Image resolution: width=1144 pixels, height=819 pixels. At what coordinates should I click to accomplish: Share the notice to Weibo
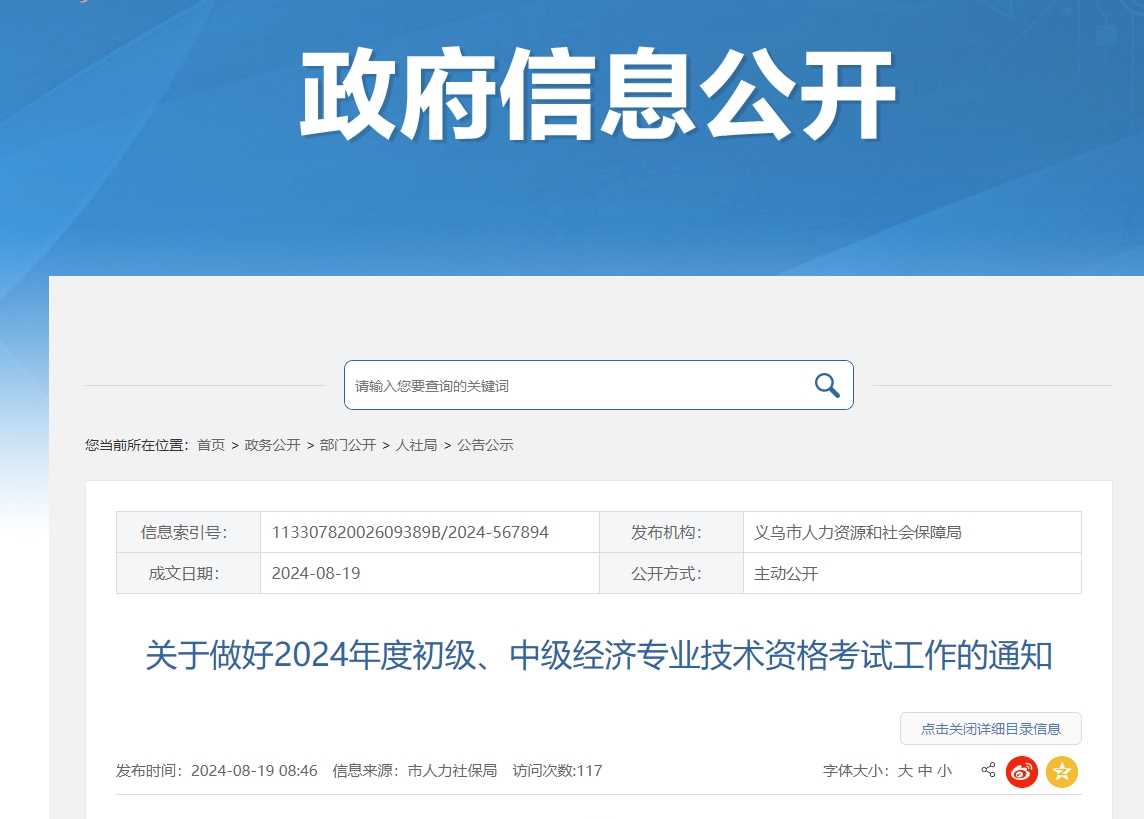point(1021,771)
